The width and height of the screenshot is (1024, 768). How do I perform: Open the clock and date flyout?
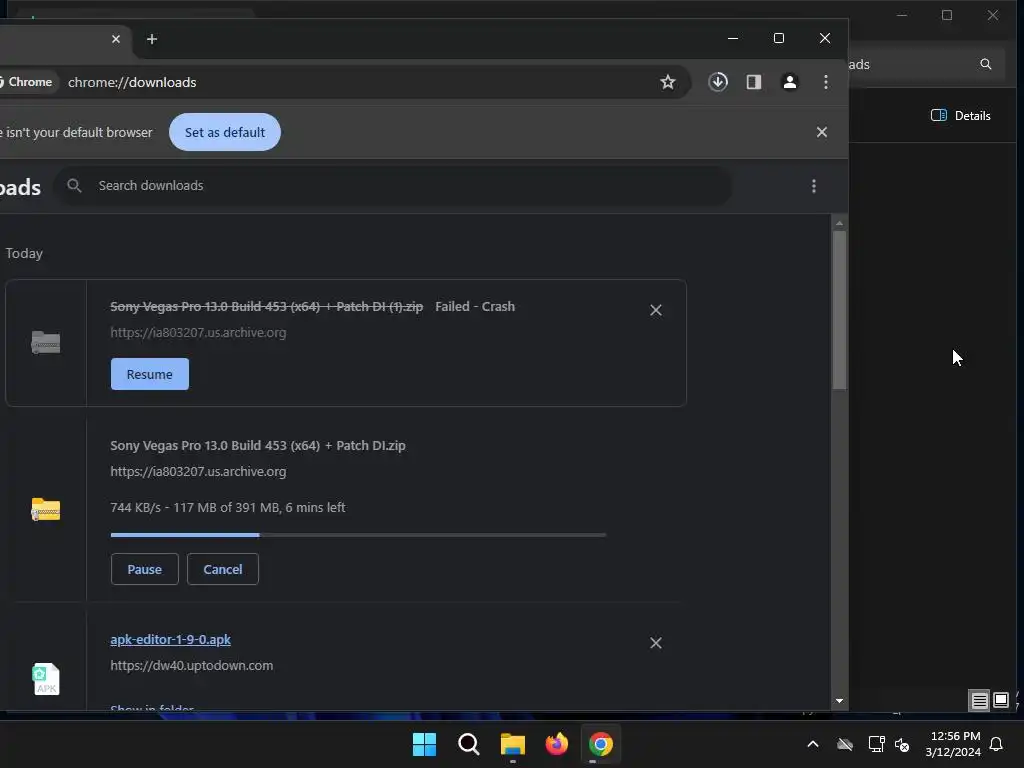[x=953, y=744]
